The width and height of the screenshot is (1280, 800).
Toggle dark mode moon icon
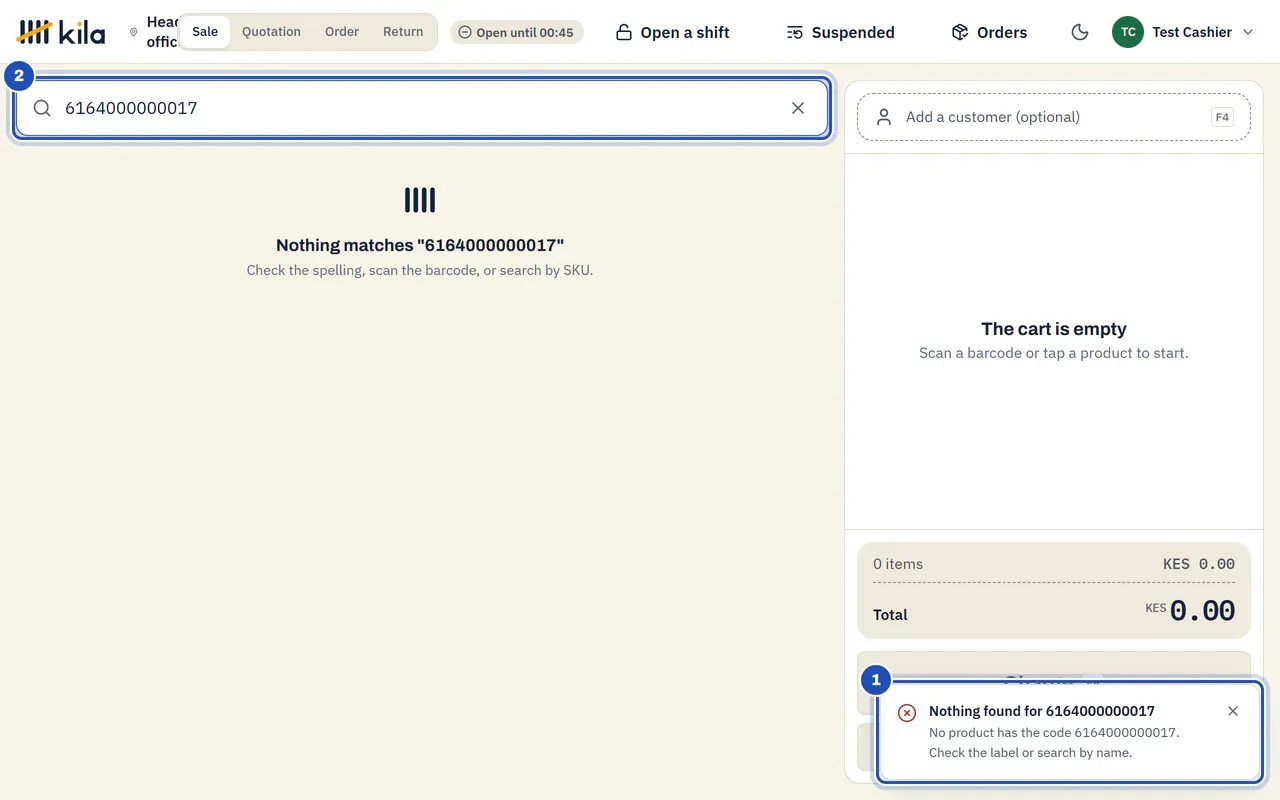(1080, 32)
